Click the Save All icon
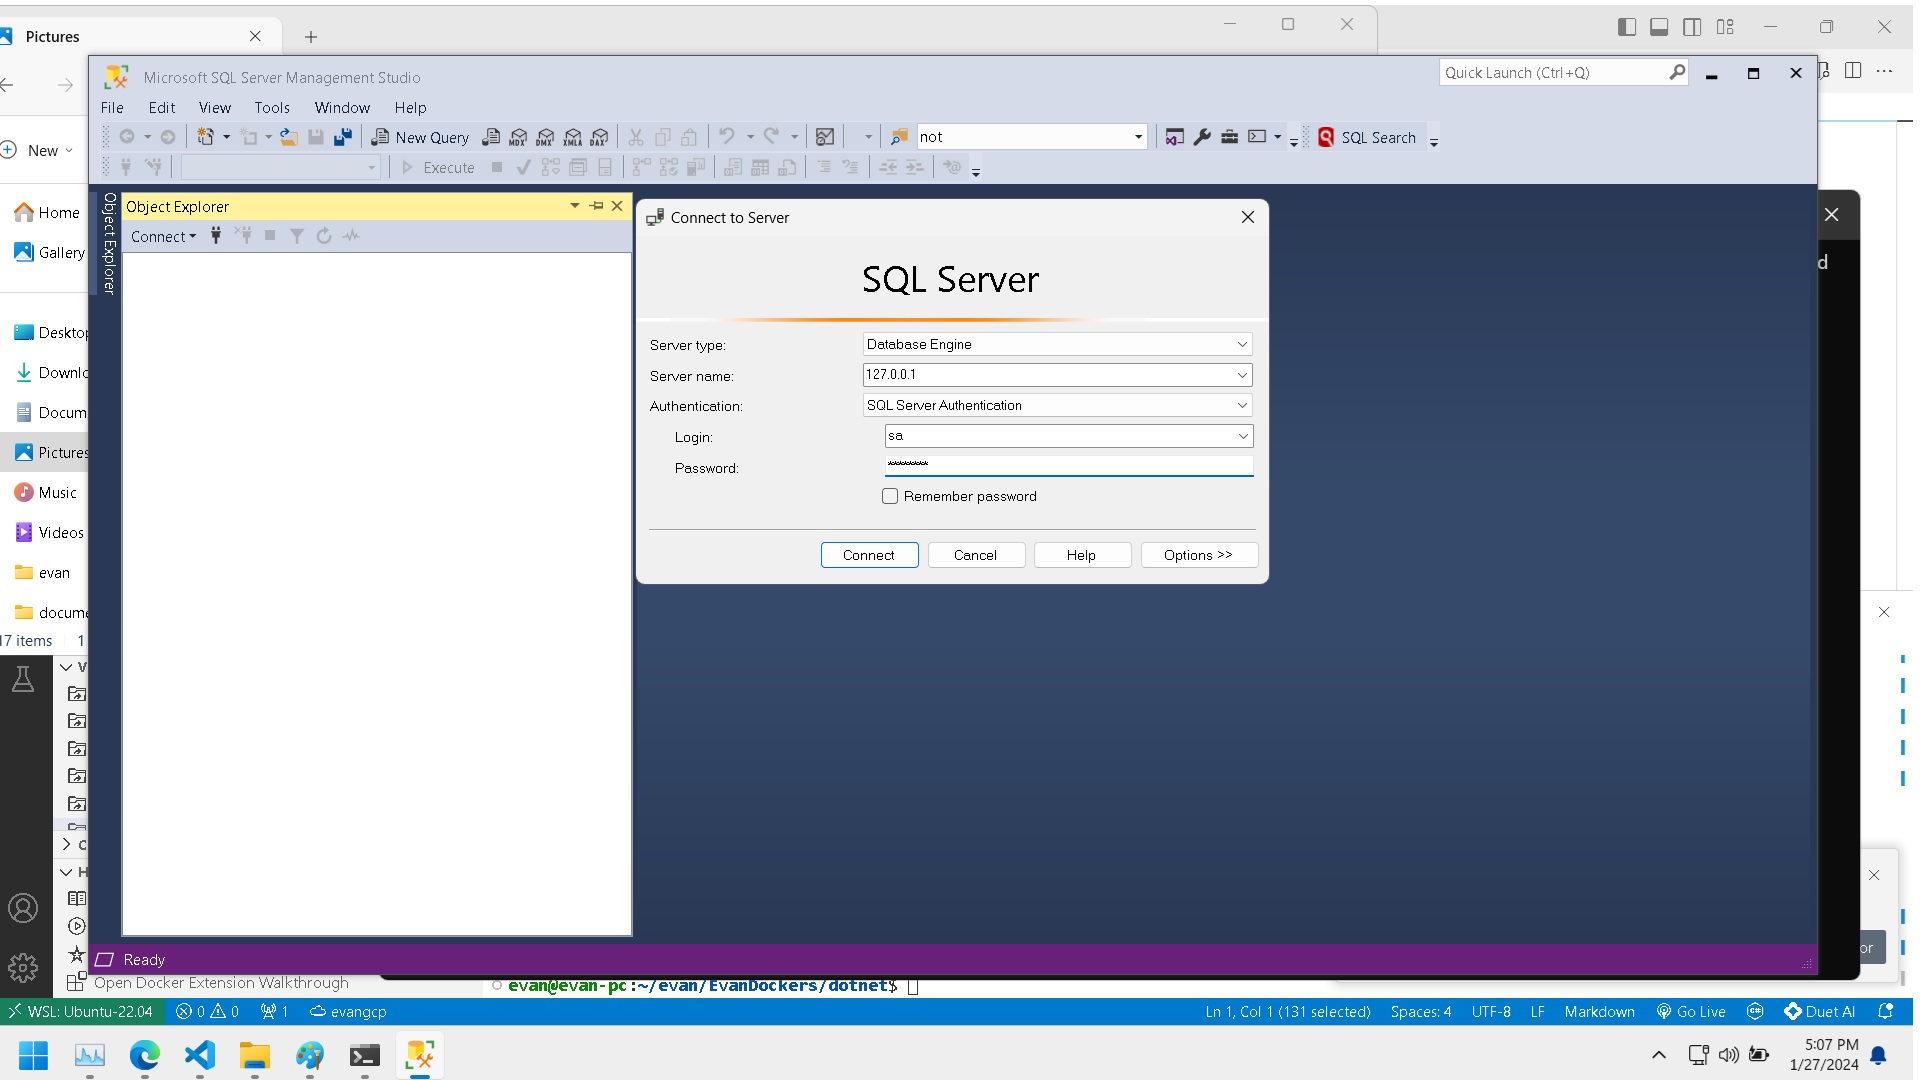Screen dimensions: 1920x1080 (x=343, y=137)
